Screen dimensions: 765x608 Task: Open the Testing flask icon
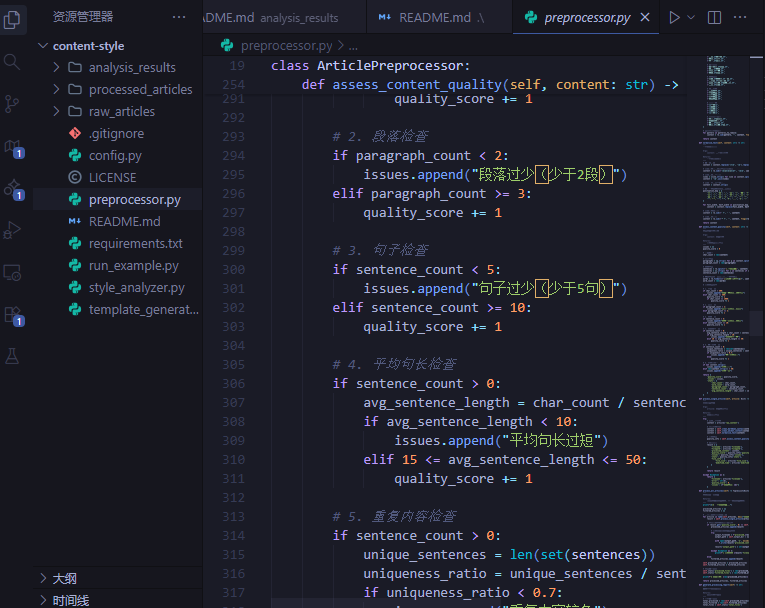tap(12, 356)
